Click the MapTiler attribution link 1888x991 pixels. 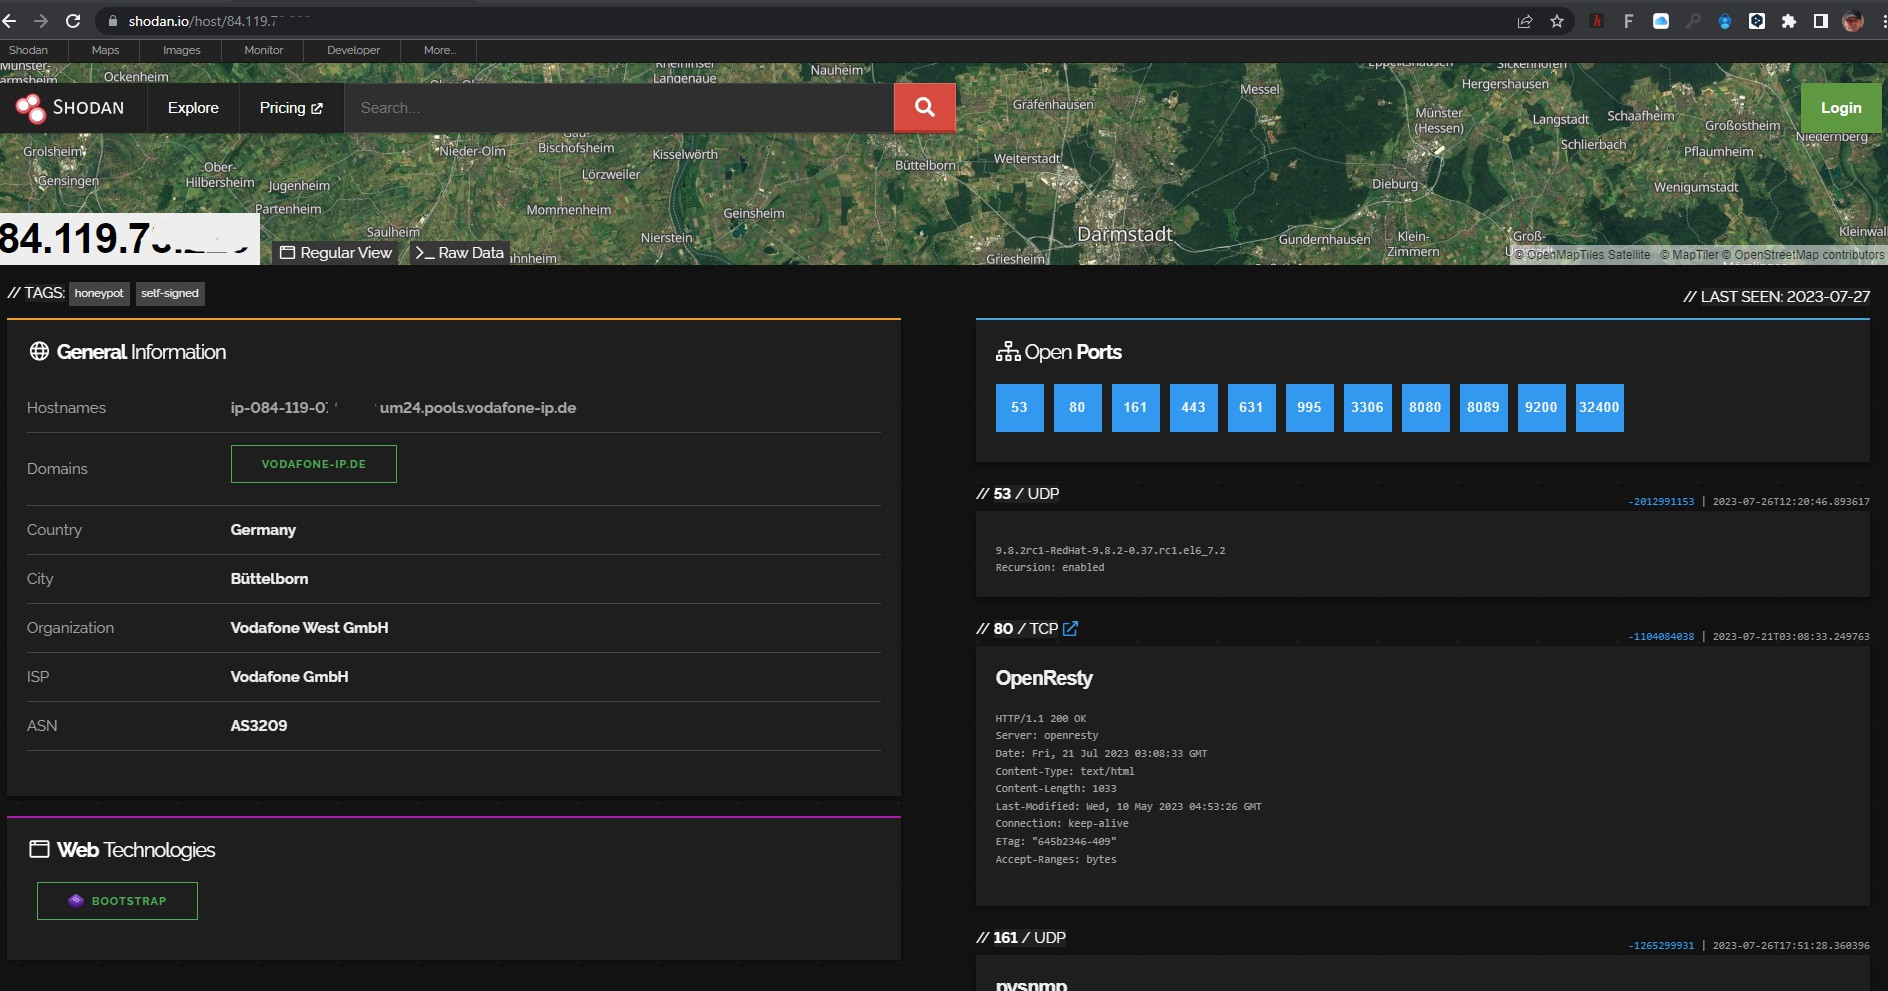pos(1689,255)
